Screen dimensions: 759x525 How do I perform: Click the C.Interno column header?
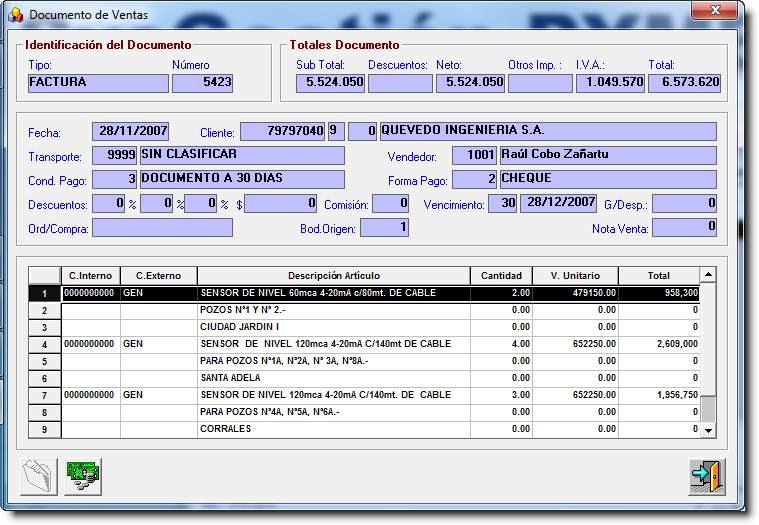point(91,276)
